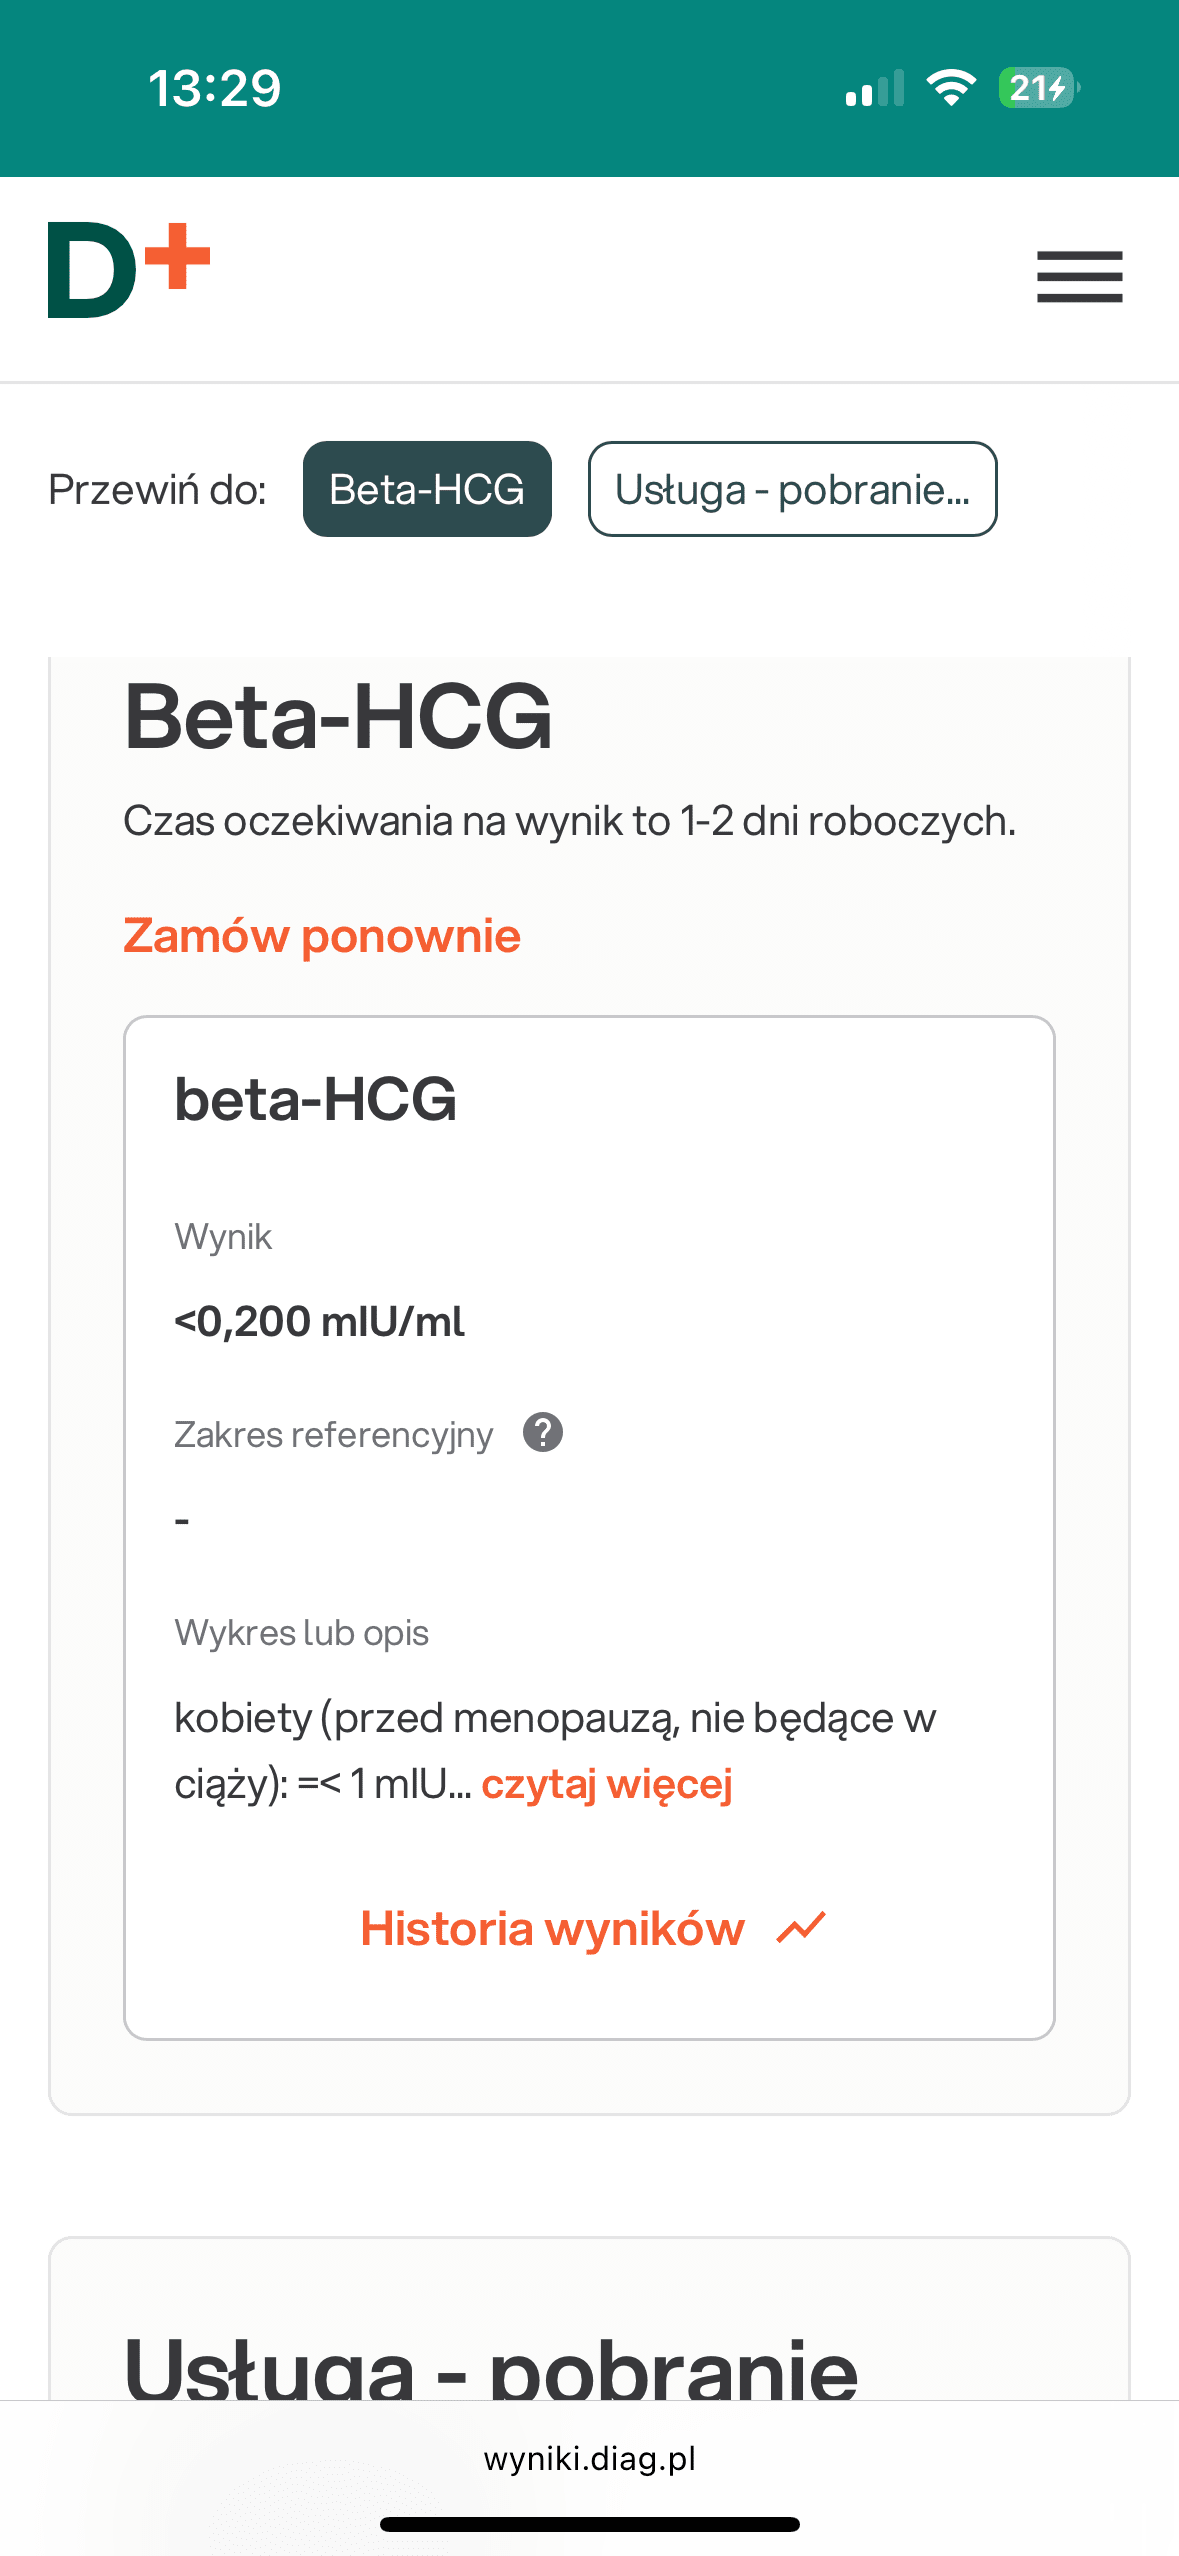Tap the beta-HCG result card title

point(315,1099)
